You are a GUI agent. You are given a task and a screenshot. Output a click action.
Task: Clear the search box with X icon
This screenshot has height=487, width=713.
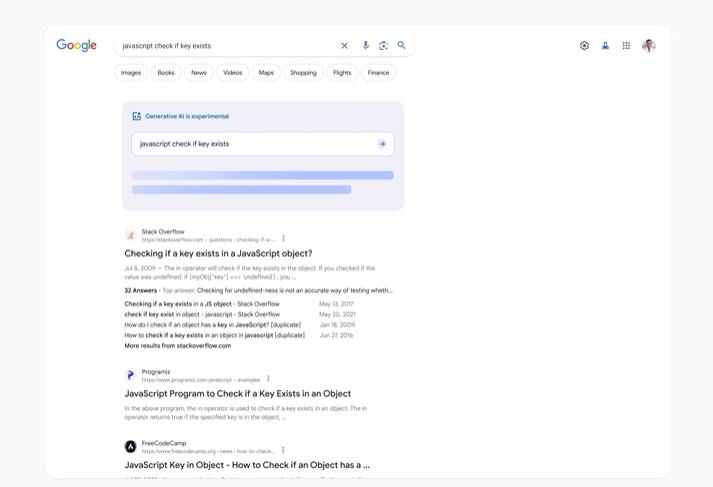click(344, 45)
